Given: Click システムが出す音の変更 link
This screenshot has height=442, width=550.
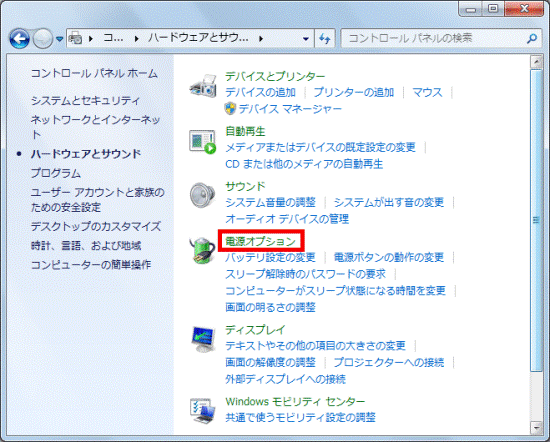Looking at the screenshot, I should coord(389,202).
